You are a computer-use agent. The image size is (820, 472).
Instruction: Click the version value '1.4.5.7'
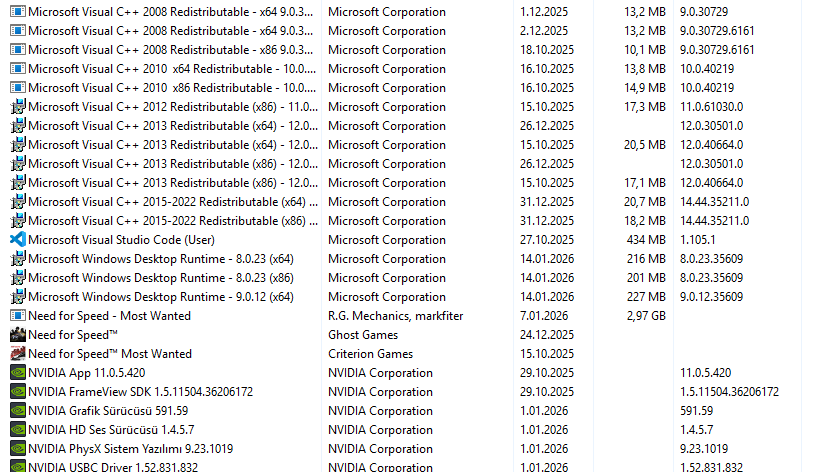(x=697, y=430)
